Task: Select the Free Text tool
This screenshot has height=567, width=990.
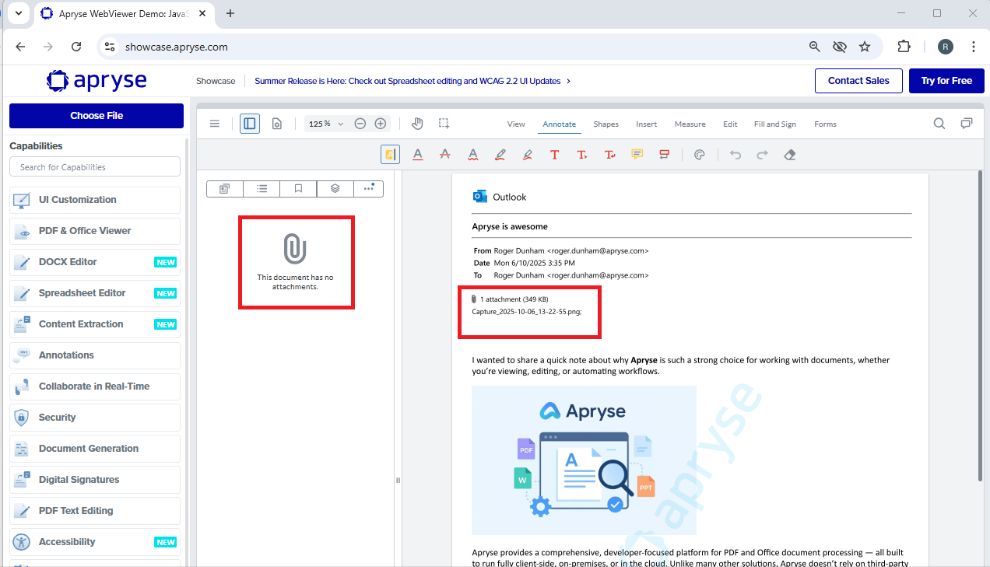Action: pos(554,155)
